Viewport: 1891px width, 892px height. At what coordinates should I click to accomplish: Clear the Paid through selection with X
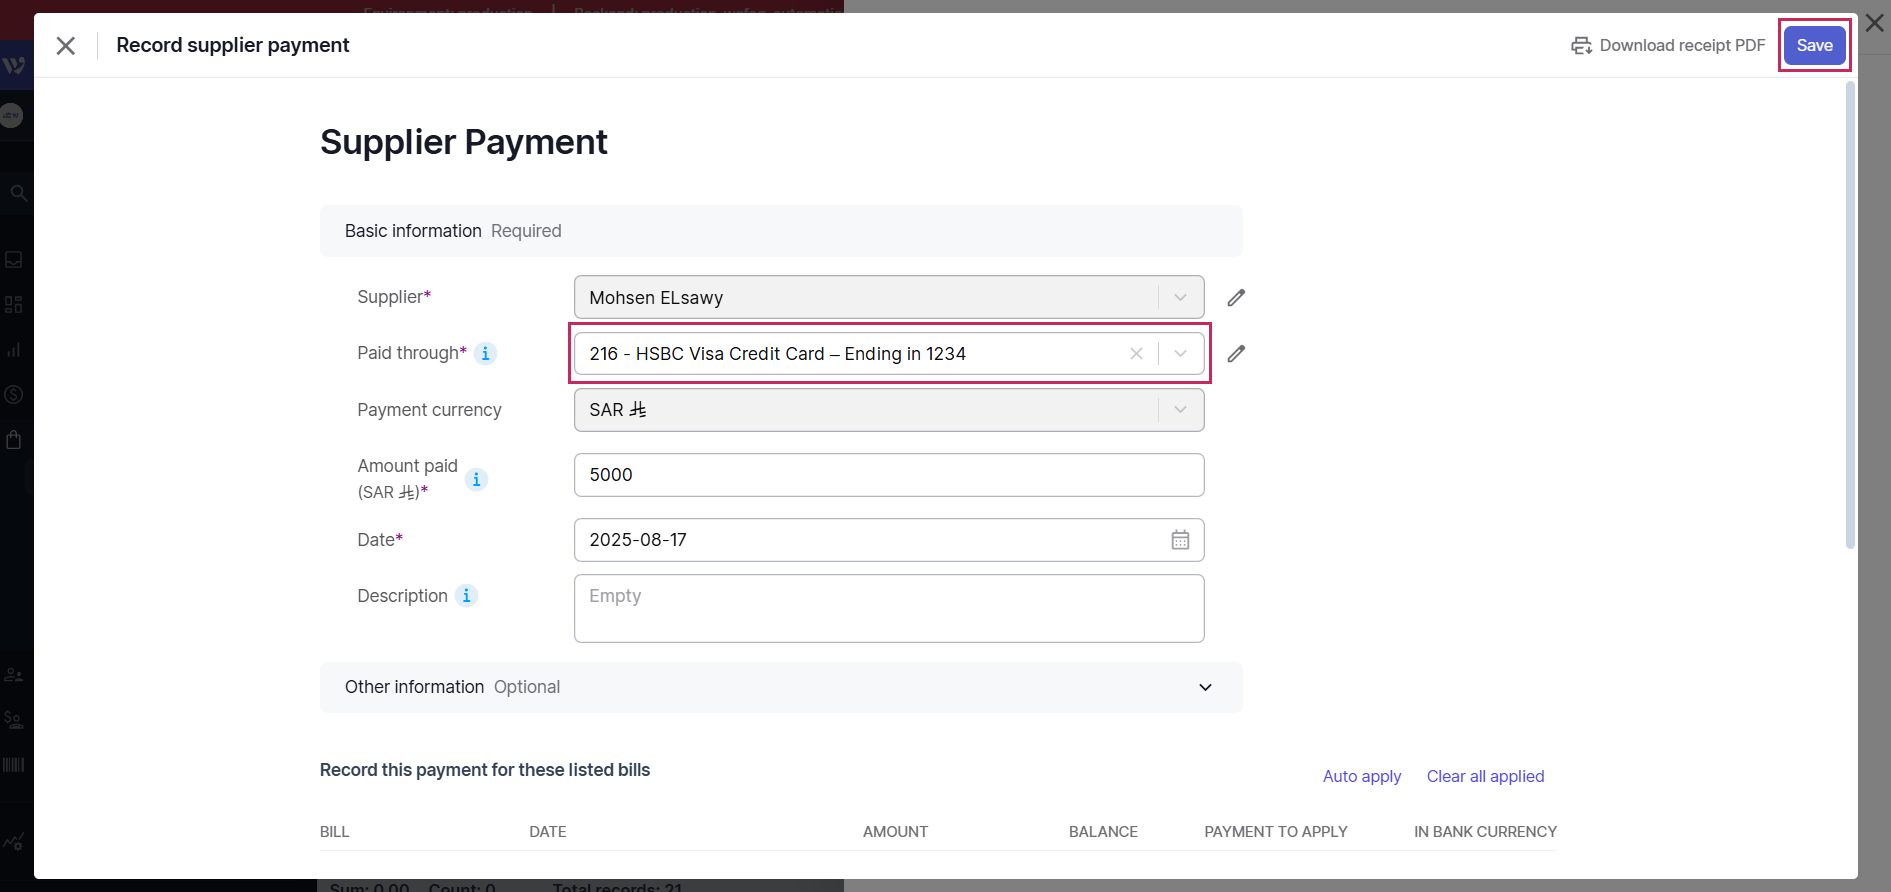(1136, 354)
